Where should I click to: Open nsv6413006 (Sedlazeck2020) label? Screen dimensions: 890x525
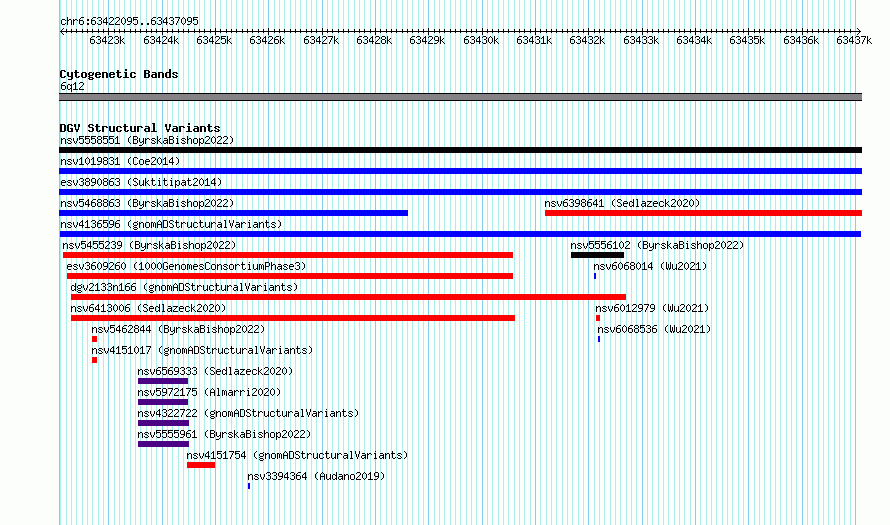(x=148, y=308)
